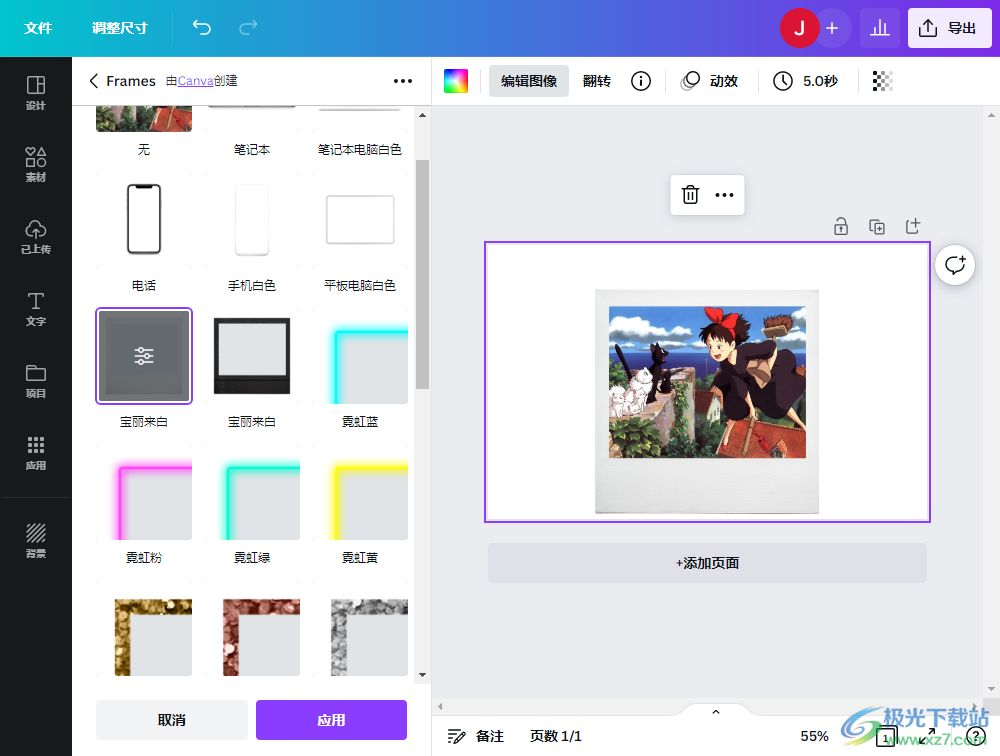This screenshot has height=756, width=1000.
Task: Click the add comment bubble icon
Action: 955,265
